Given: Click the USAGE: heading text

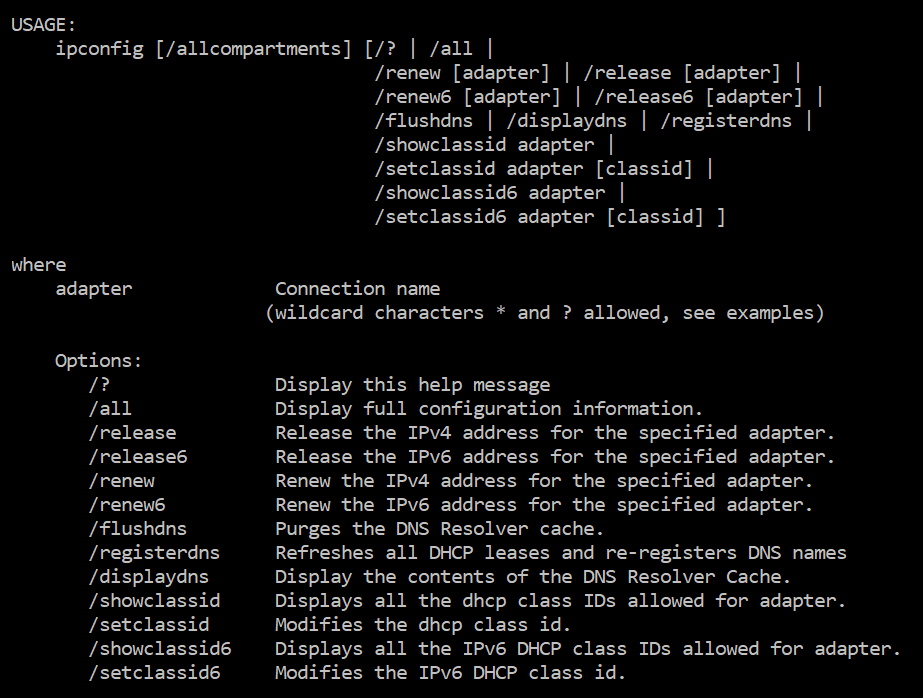Looking at the screenshot, I should (43, 25).
